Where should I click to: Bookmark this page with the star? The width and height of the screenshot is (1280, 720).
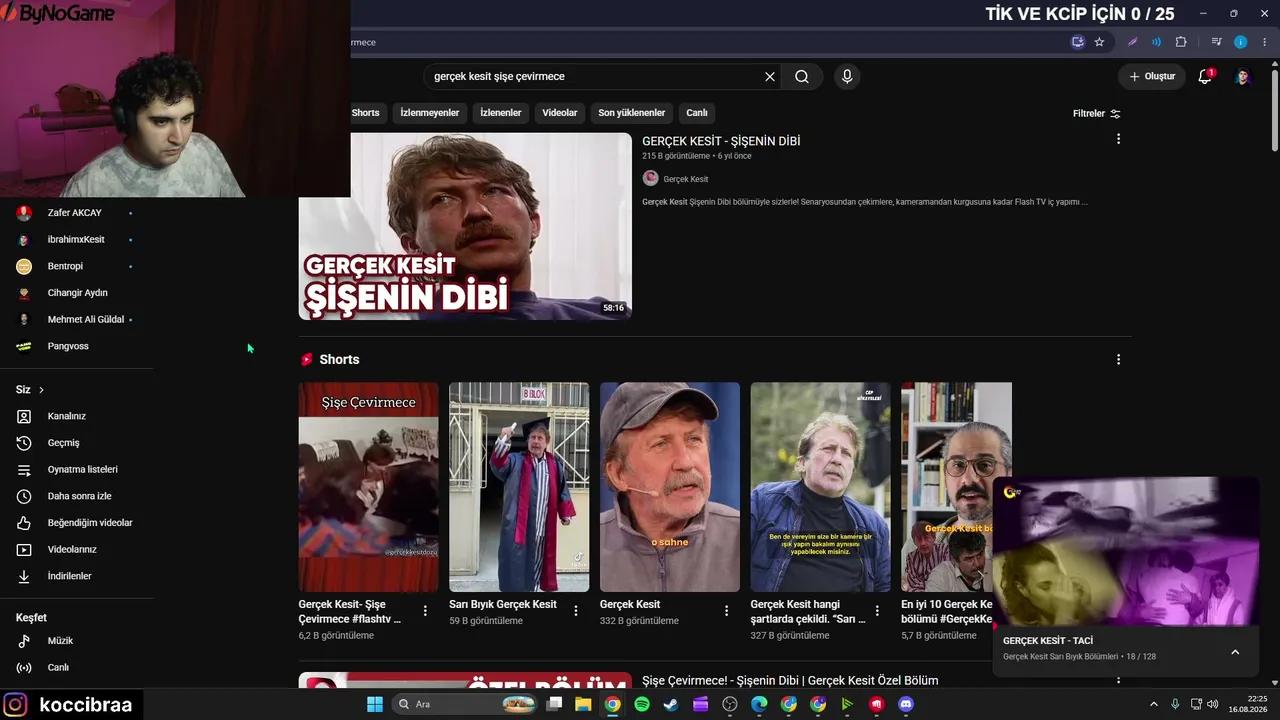(1099, 42)
